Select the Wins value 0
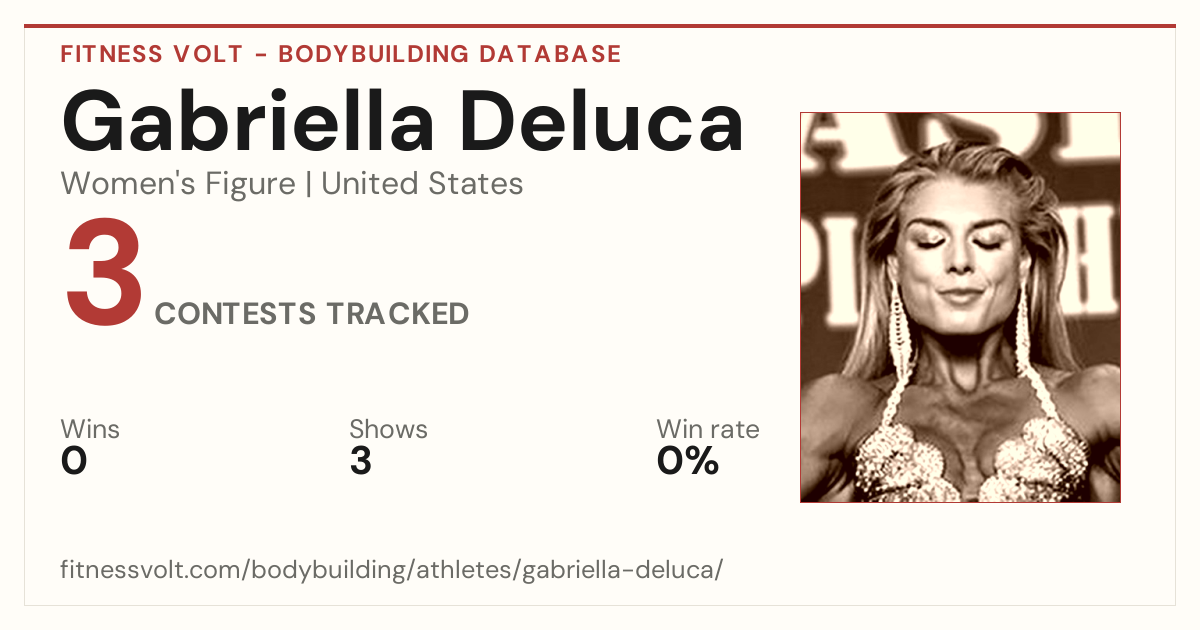1200x630 pixels. point(74,461)
